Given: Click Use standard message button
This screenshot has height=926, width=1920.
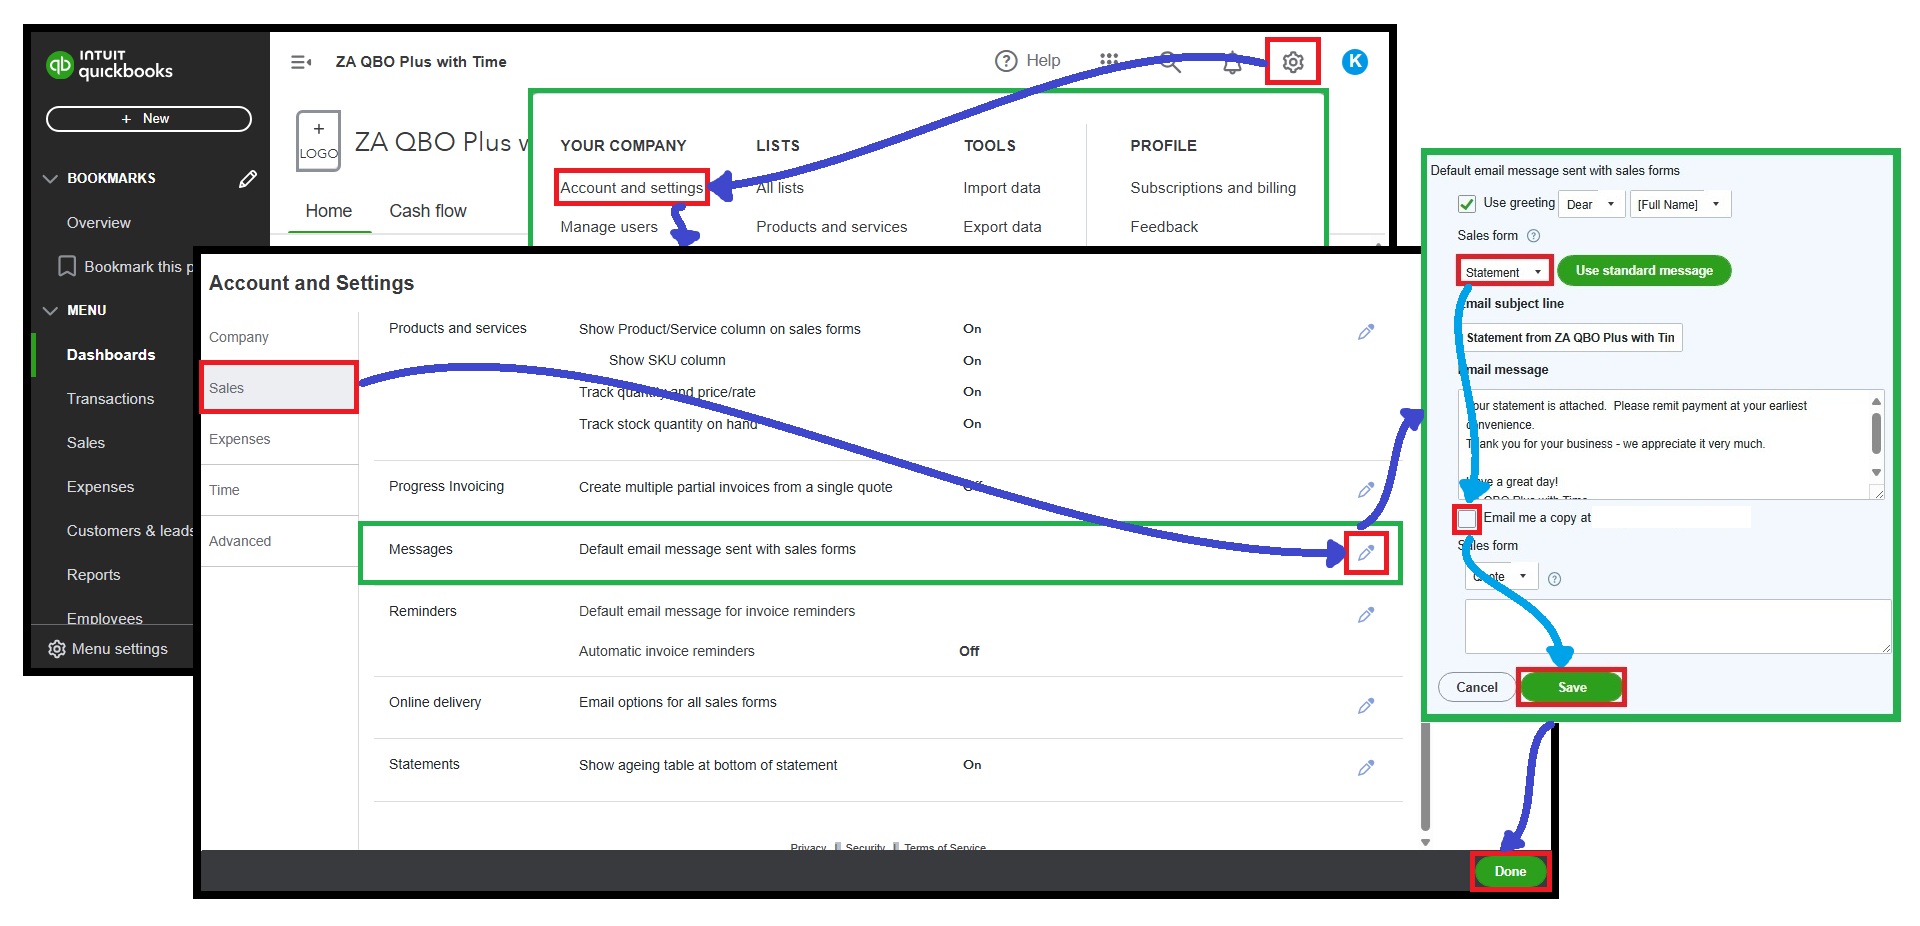Looking at the screenshot, I should pos(1644,271).
